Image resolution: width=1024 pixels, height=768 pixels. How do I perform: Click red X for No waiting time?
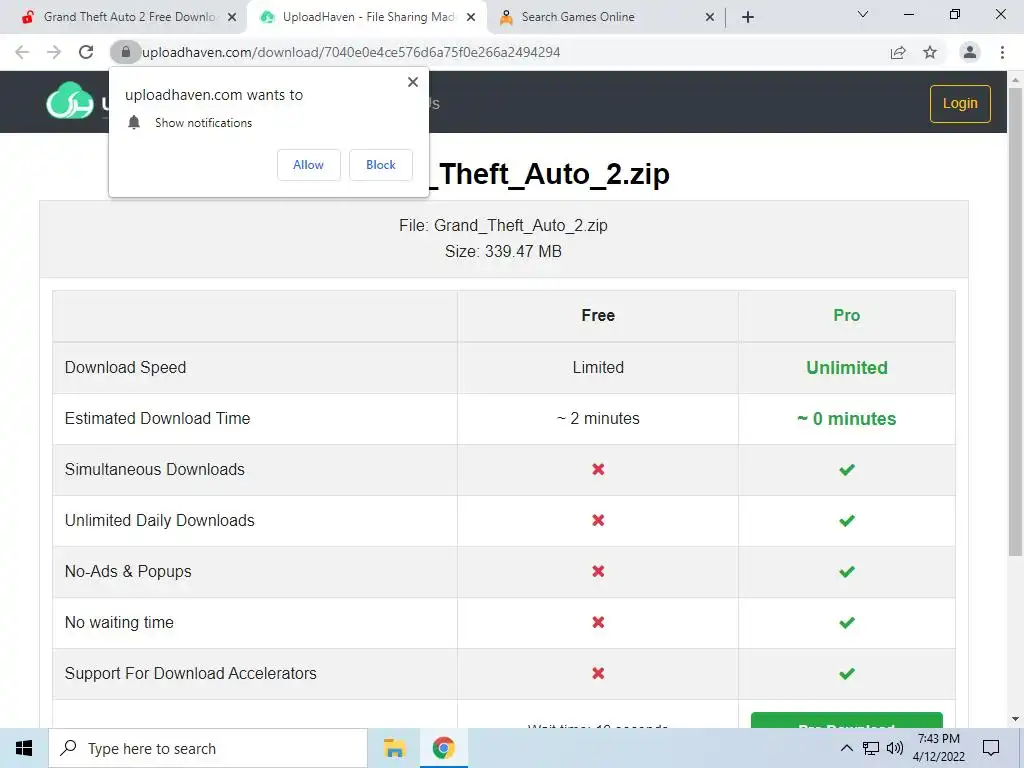click(598, 622)
